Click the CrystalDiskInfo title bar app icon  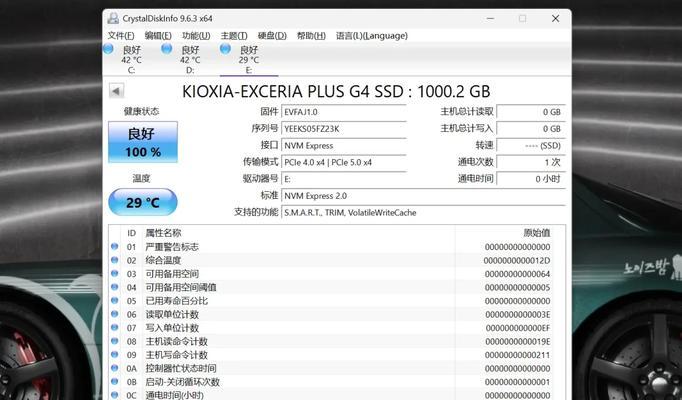[x=113, y=18]
